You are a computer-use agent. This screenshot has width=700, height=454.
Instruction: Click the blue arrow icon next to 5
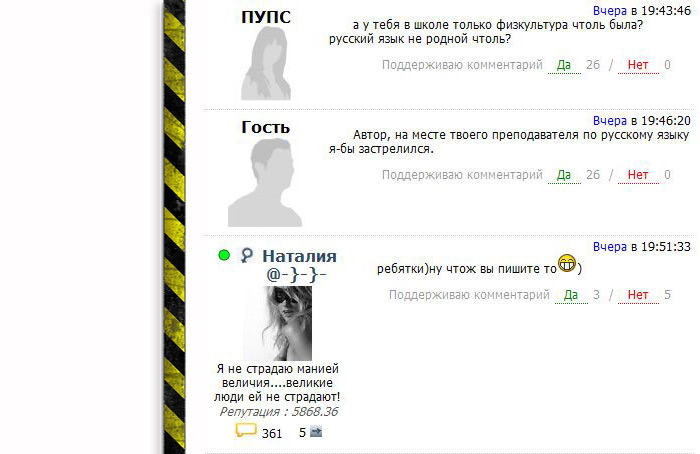[316, 432]
